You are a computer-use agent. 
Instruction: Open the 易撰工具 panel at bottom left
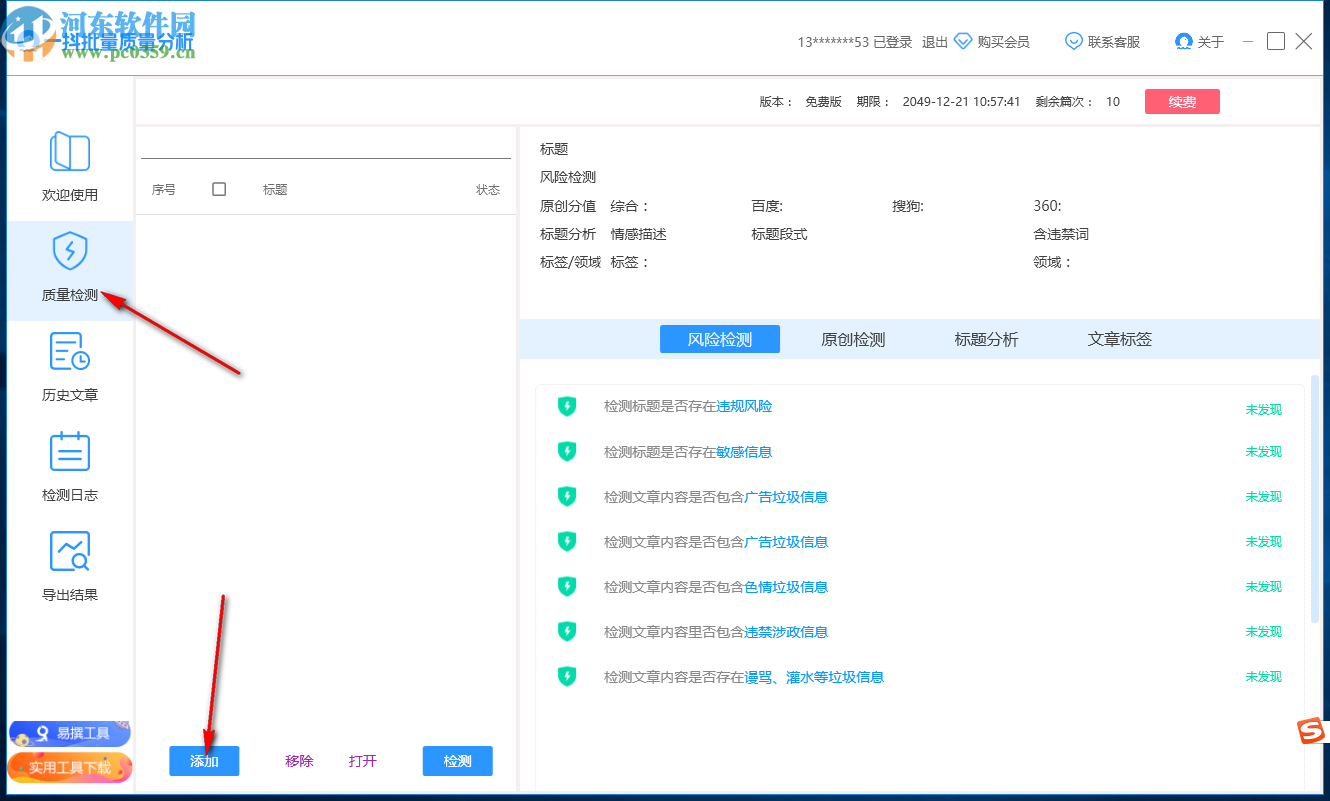(x=69, y=733)
